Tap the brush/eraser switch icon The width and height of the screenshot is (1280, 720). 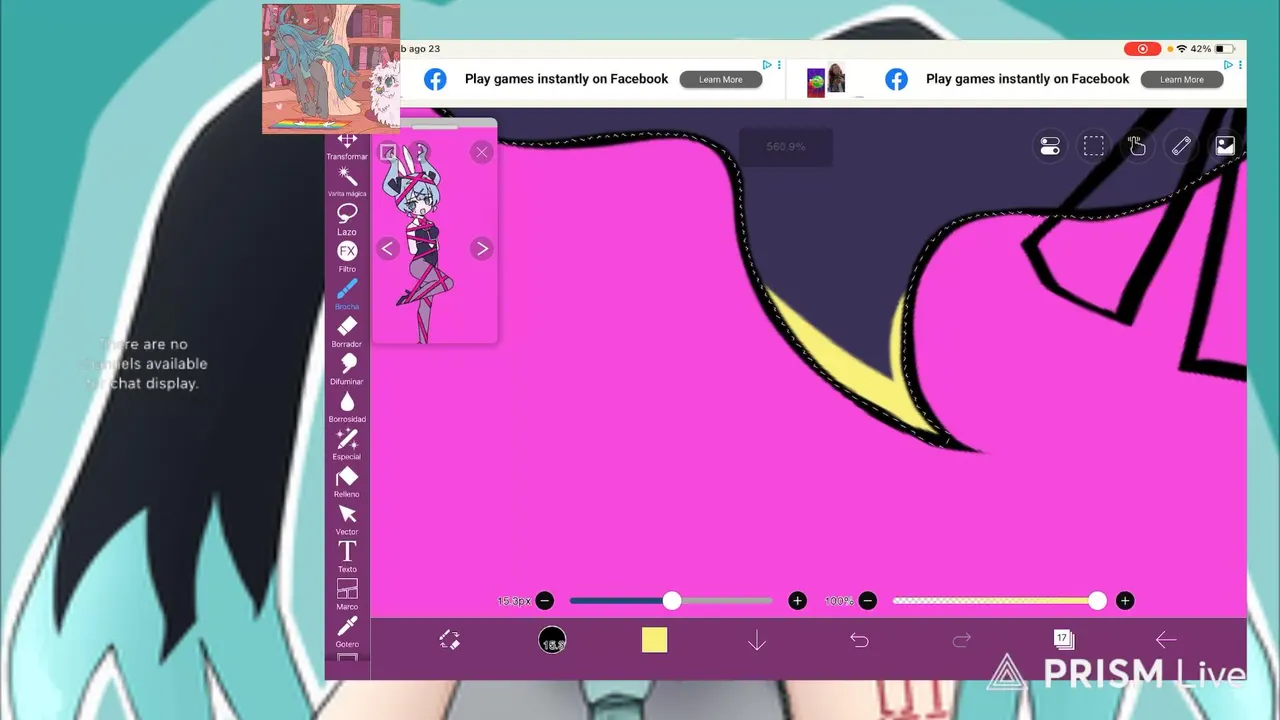pos(450,640)
